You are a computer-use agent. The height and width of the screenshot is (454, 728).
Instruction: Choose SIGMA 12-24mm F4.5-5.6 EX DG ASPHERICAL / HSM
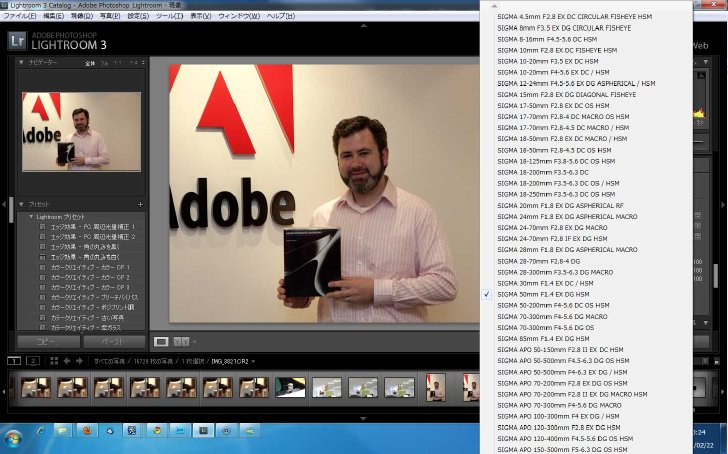[576, 84]
